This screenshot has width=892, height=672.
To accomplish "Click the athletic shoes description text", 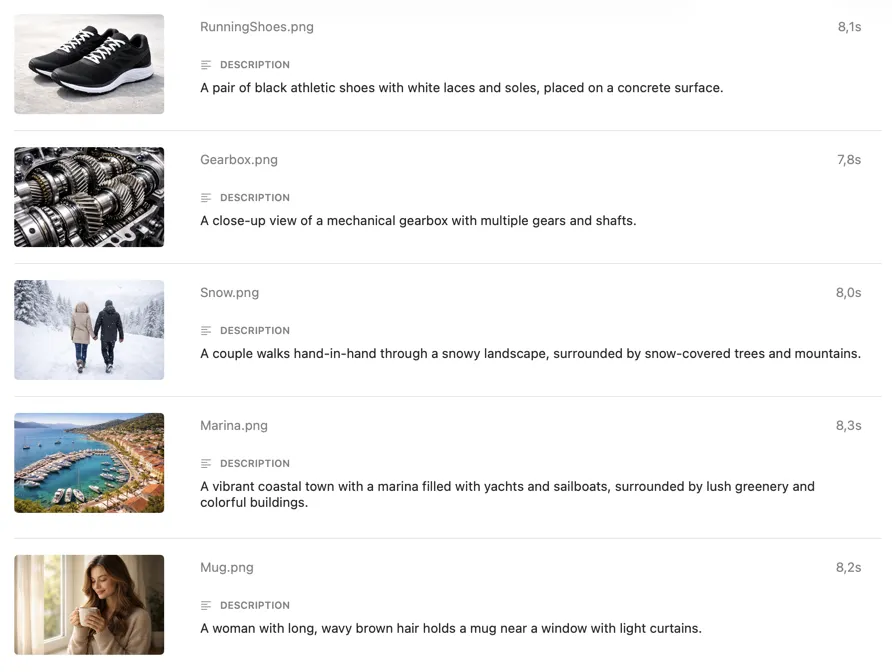I will click(461, 88).
